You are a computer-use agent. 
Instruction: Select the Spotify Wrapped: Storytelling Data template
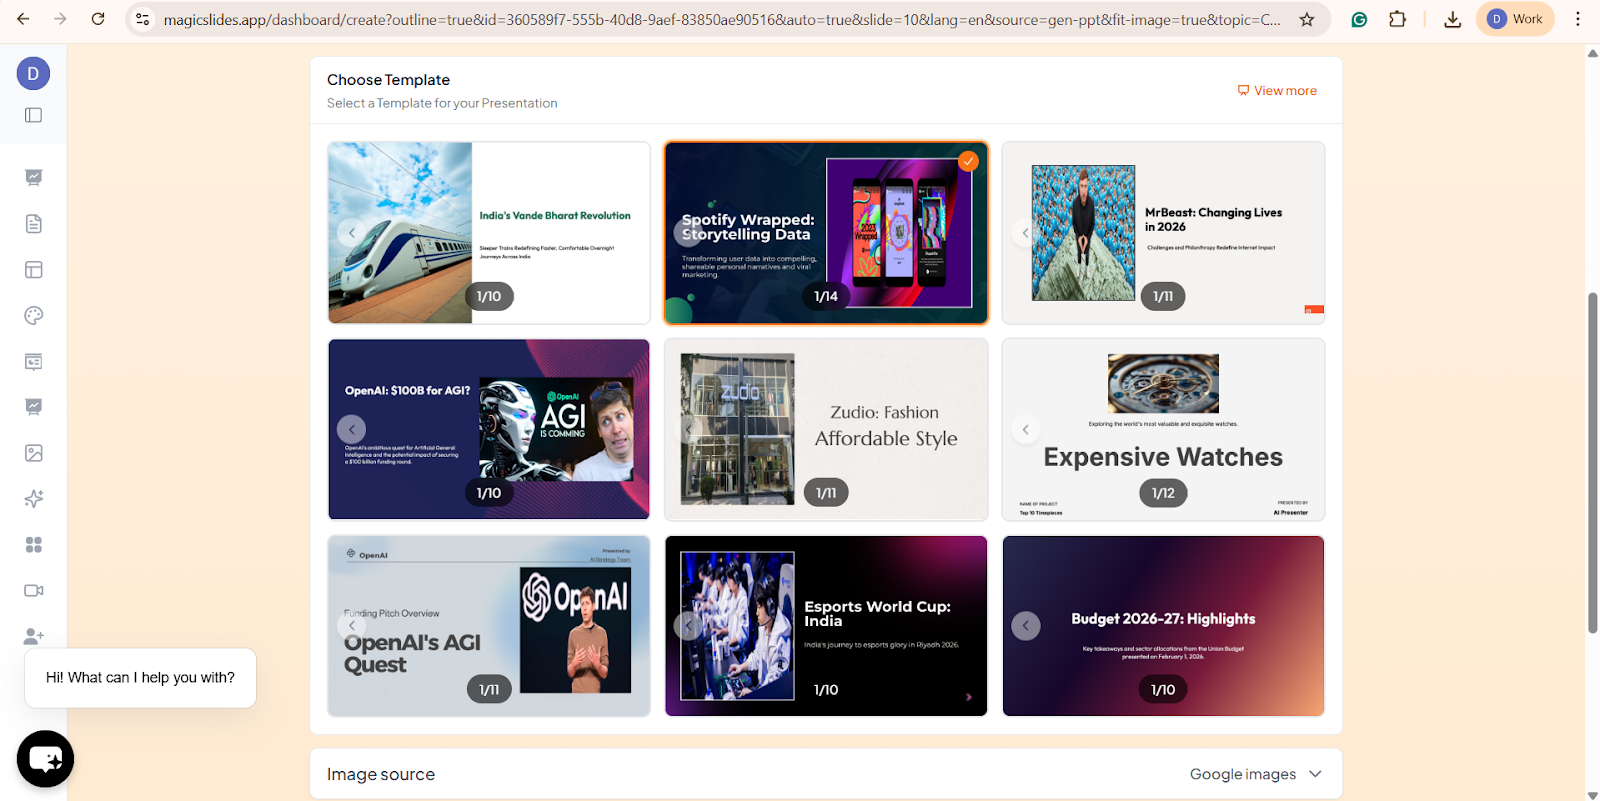click(x=826, y=233)
